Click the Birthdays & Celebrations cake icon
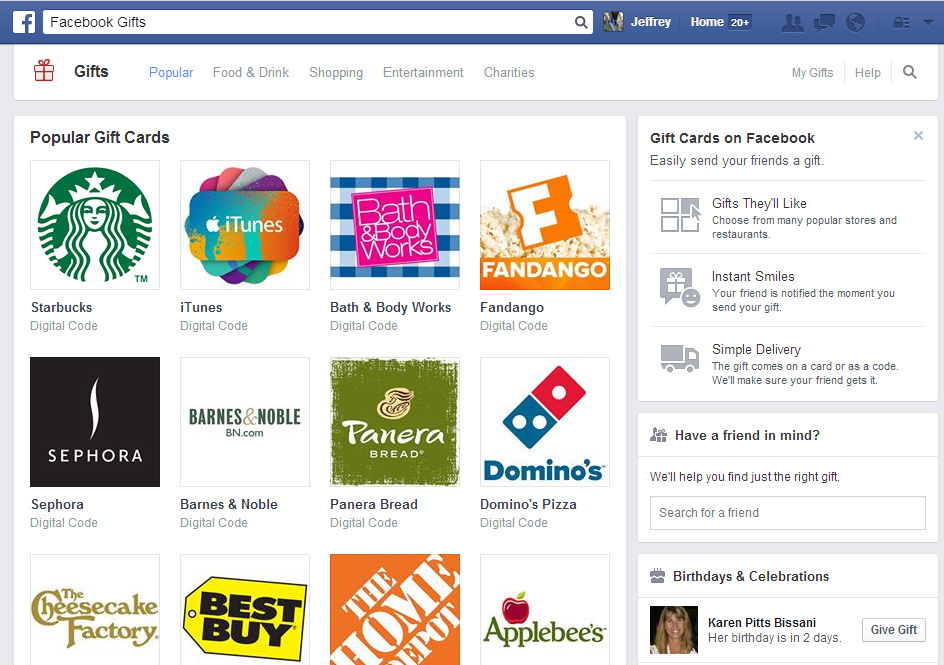This screenshot has width=944, height=665. pos(658,576)
